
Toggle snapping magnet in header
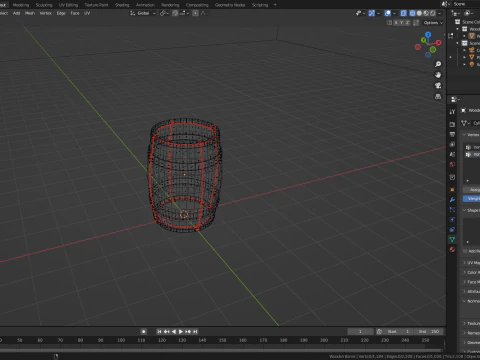[175, 13]
